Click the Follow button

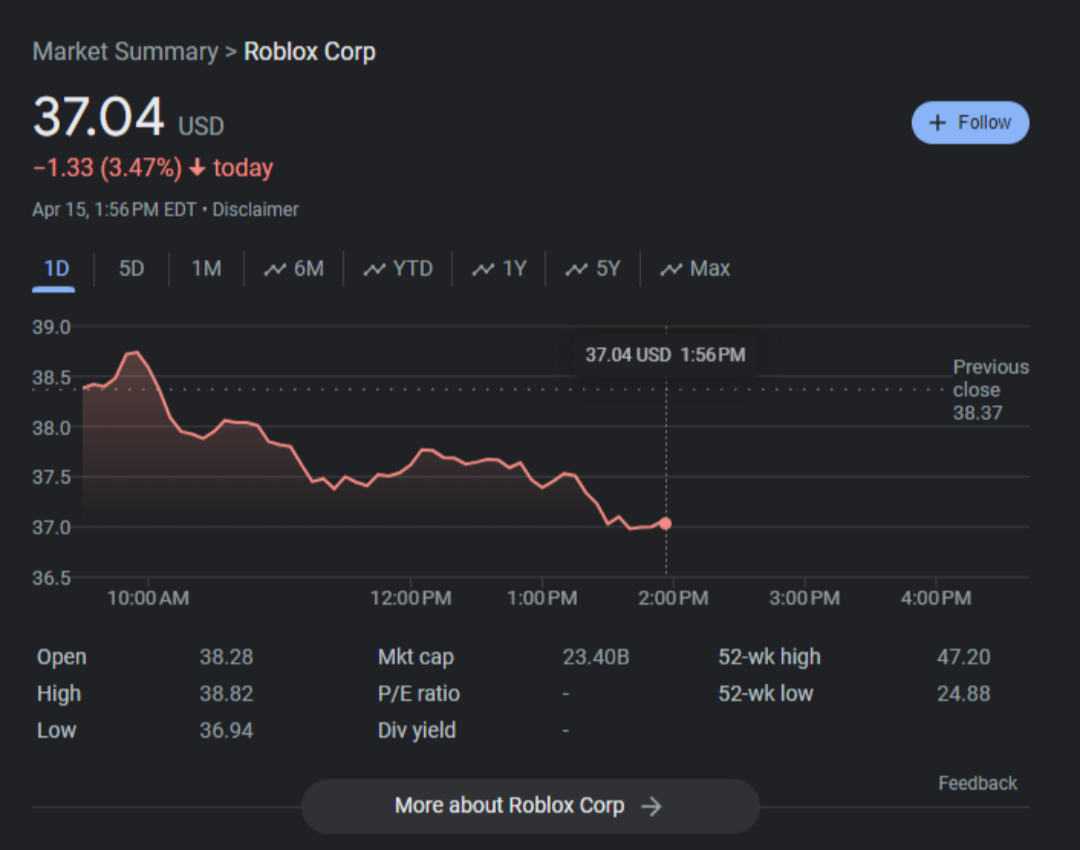tap(970, 123)
